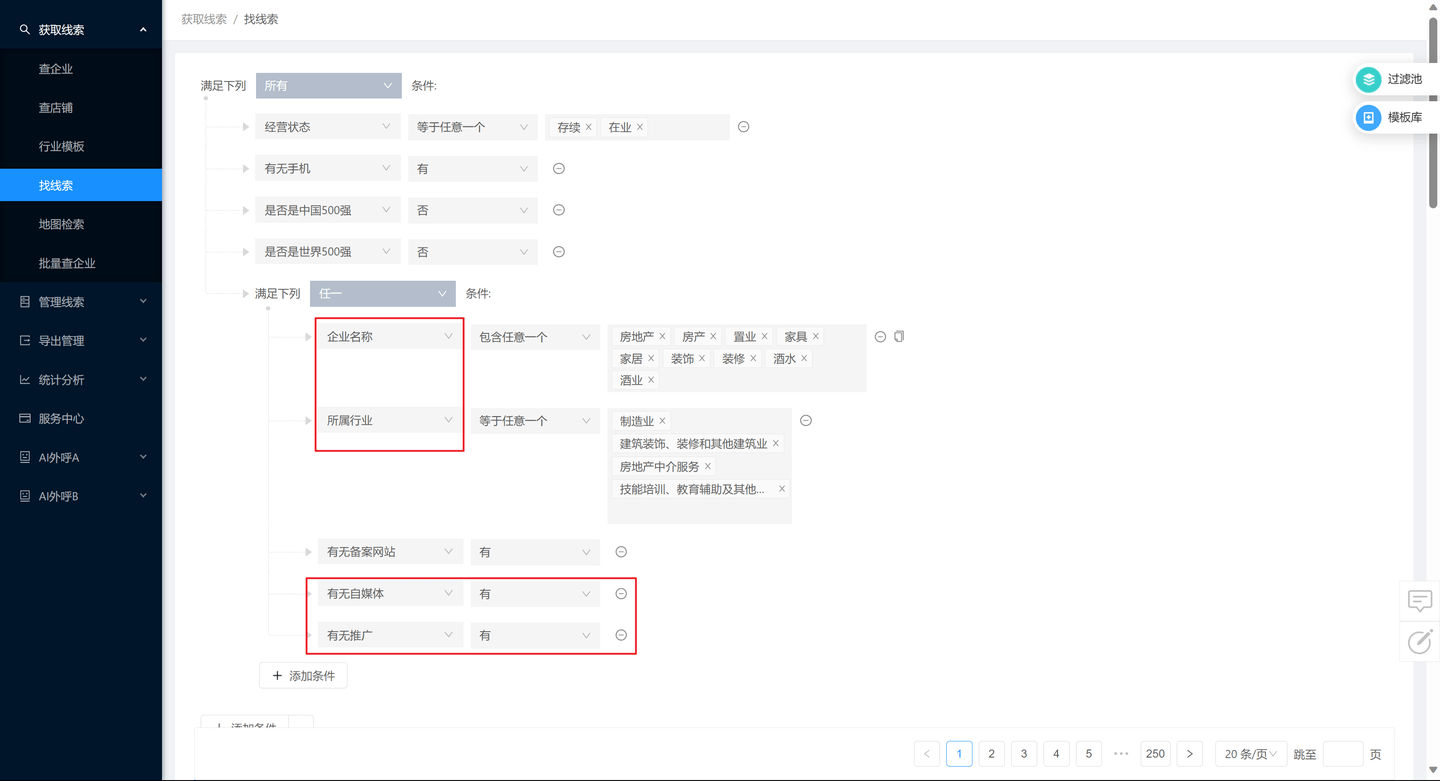Open the 20 条/页 page size dropdown
1440x781 pixels.
click(1250, 754)
